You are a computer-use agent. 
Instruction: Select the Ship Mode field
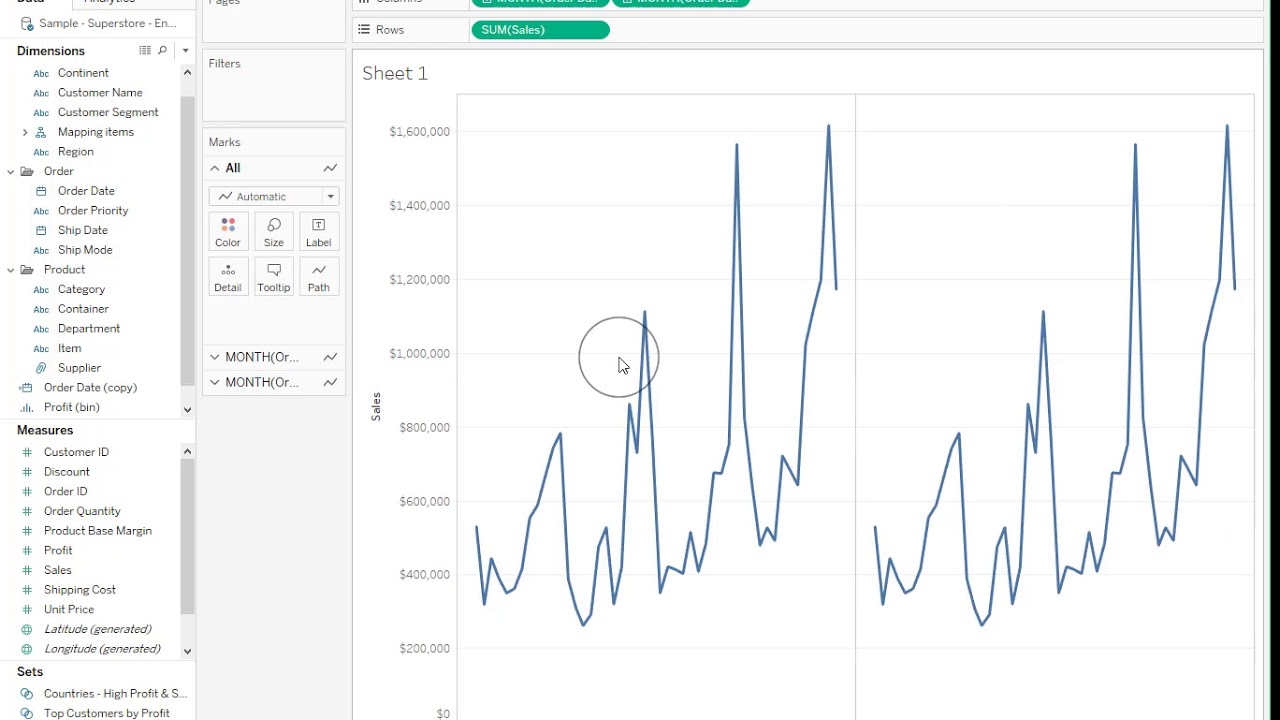85,250
